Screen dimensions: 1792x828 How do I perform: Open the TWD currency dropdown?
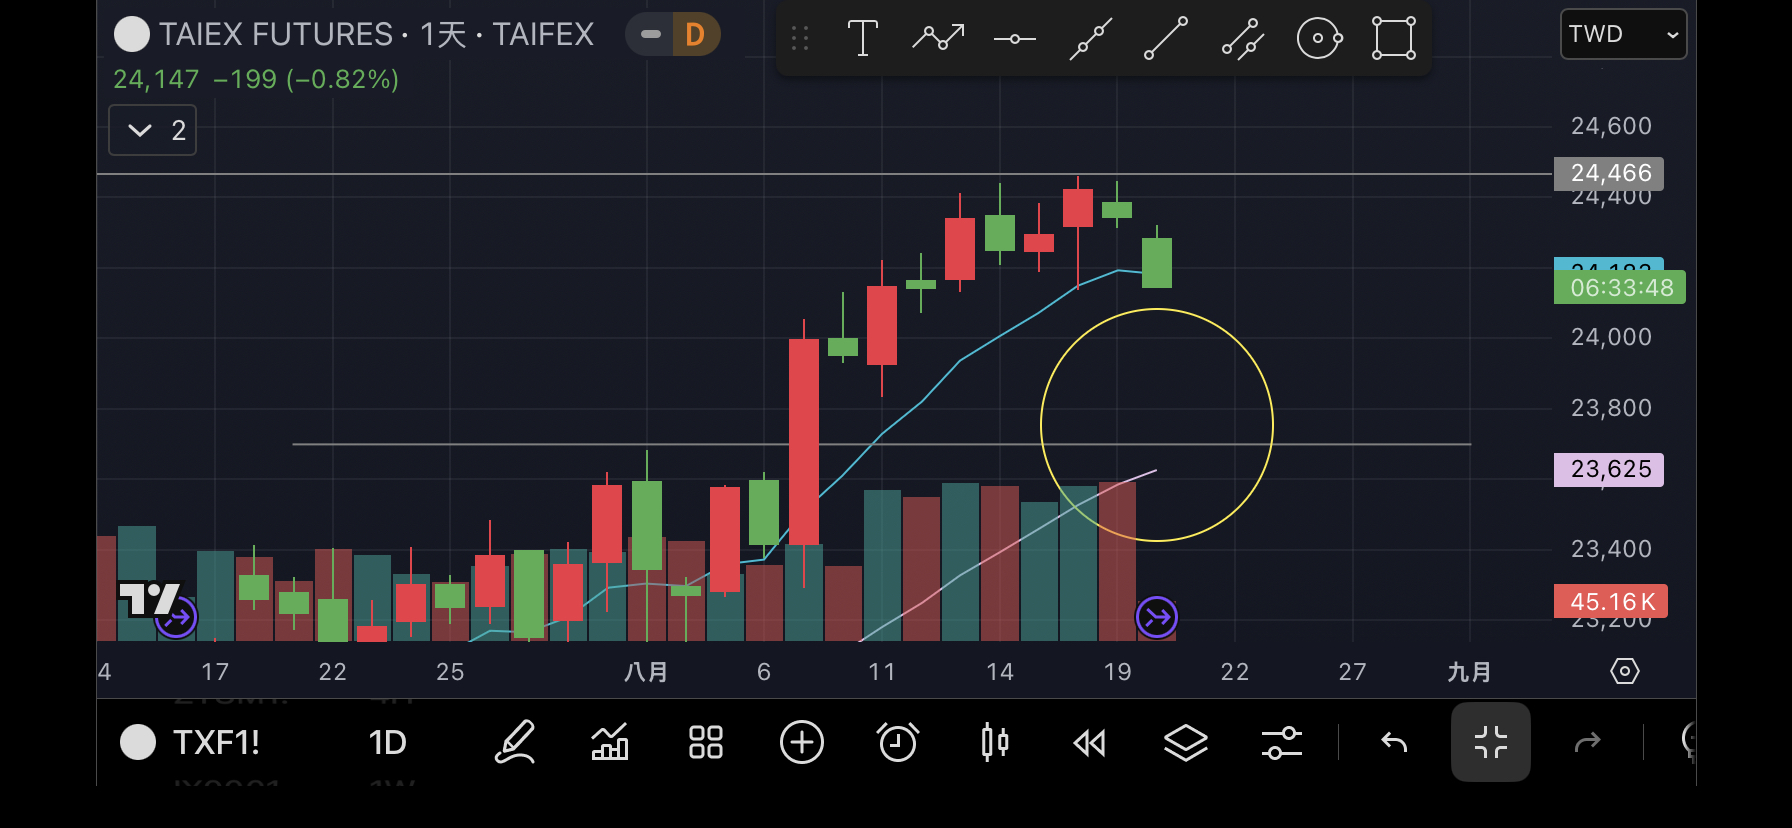coord(1622,35)
